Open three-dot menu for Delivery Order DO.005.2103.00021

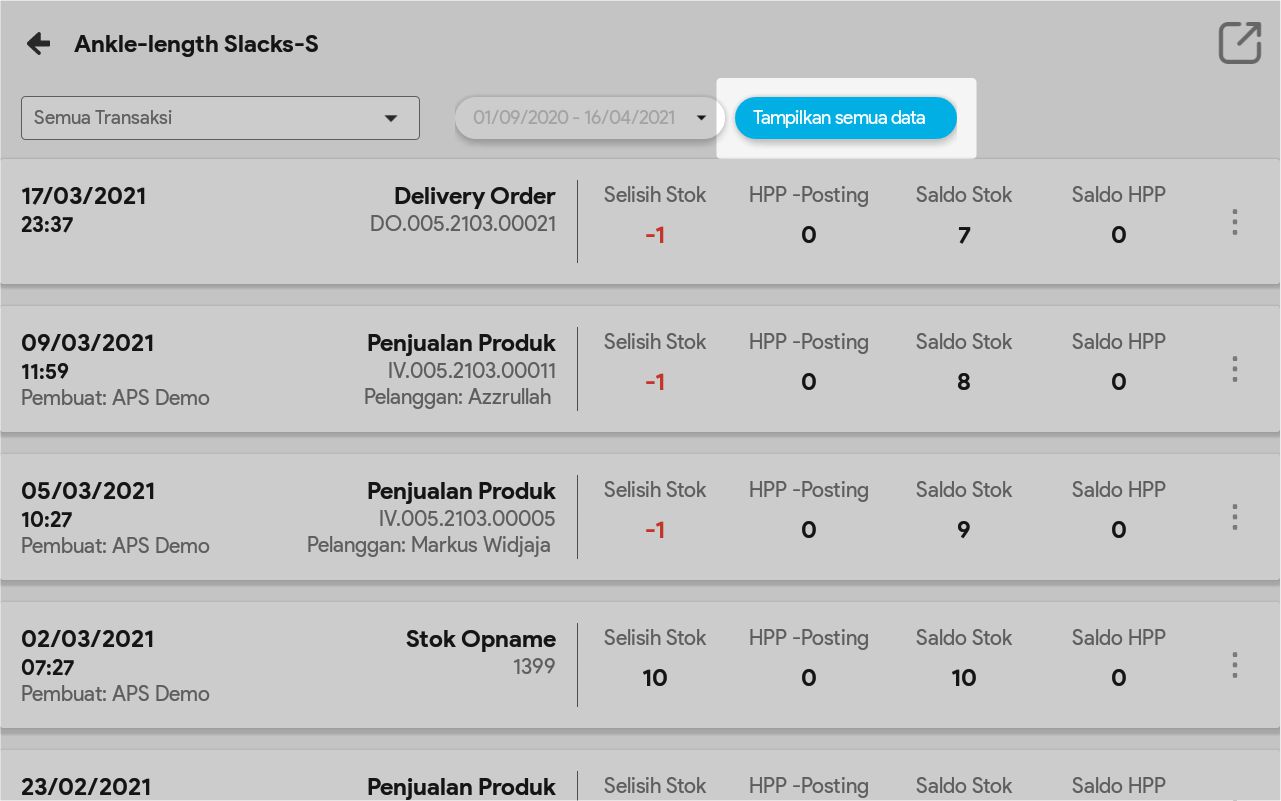[1235, 222]
